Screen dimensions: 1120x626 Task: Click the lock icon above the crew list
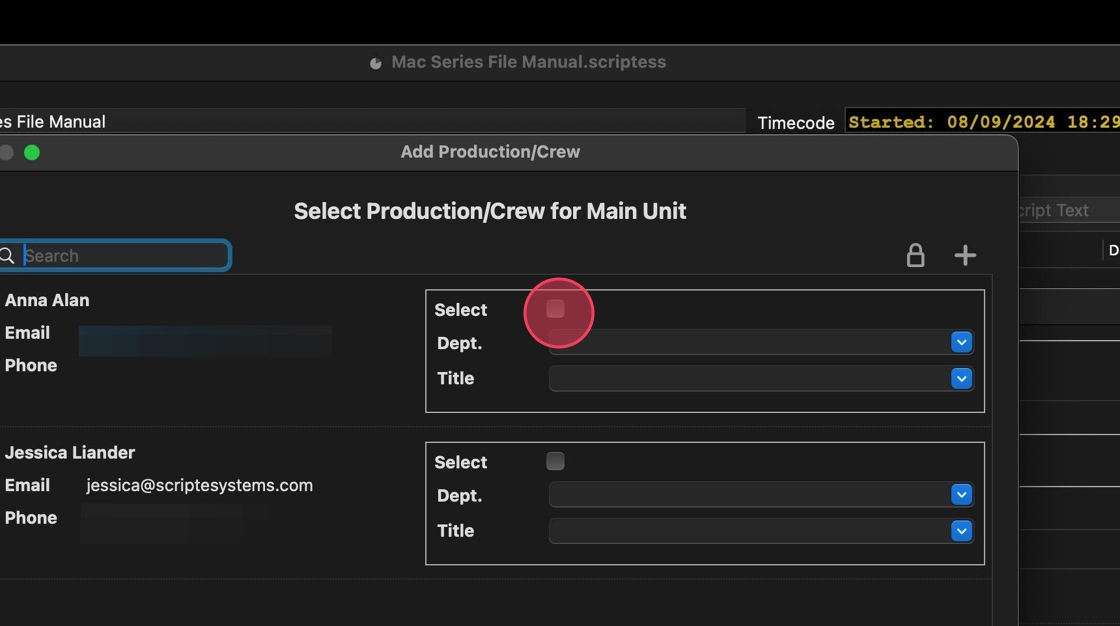(915, 256)
